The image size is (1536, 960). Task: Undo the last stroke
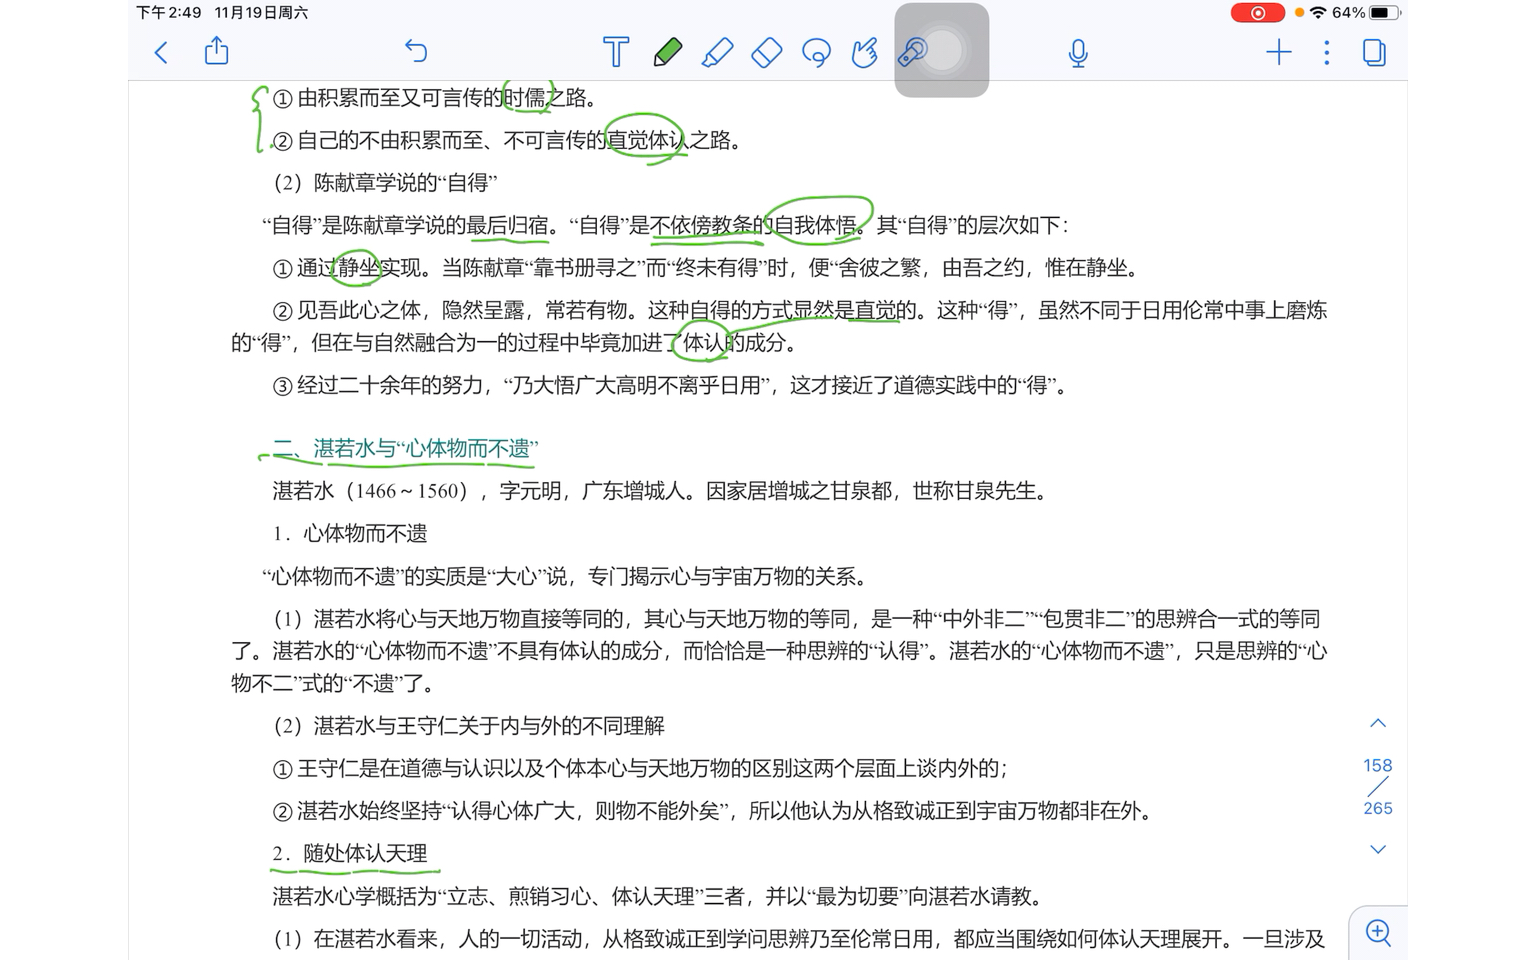point(416,51)
